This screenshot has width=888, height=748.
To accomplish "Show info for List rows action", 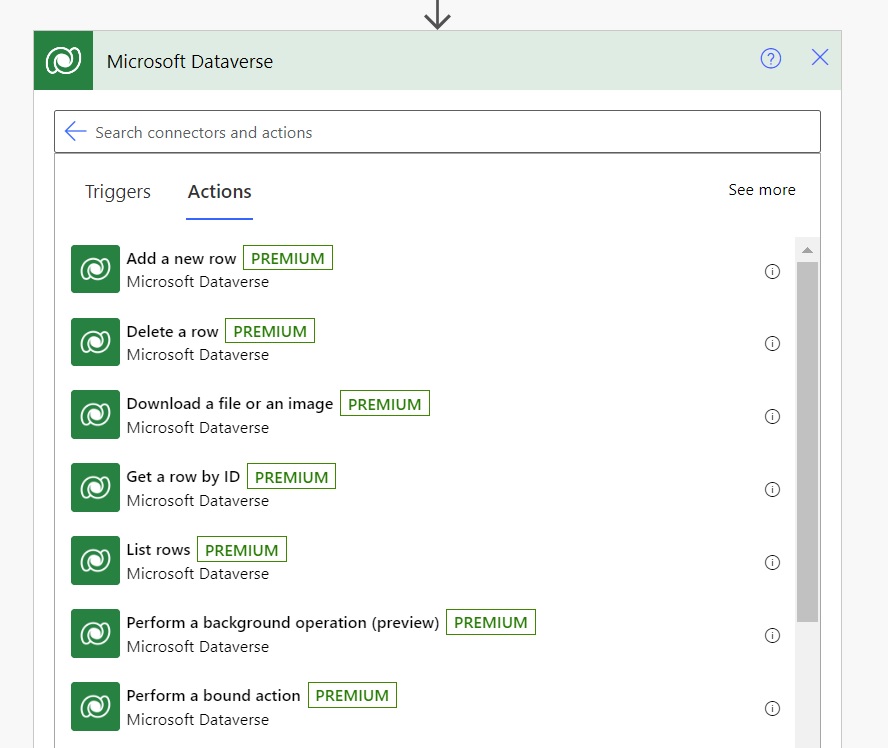I will (x=772, y=562).
